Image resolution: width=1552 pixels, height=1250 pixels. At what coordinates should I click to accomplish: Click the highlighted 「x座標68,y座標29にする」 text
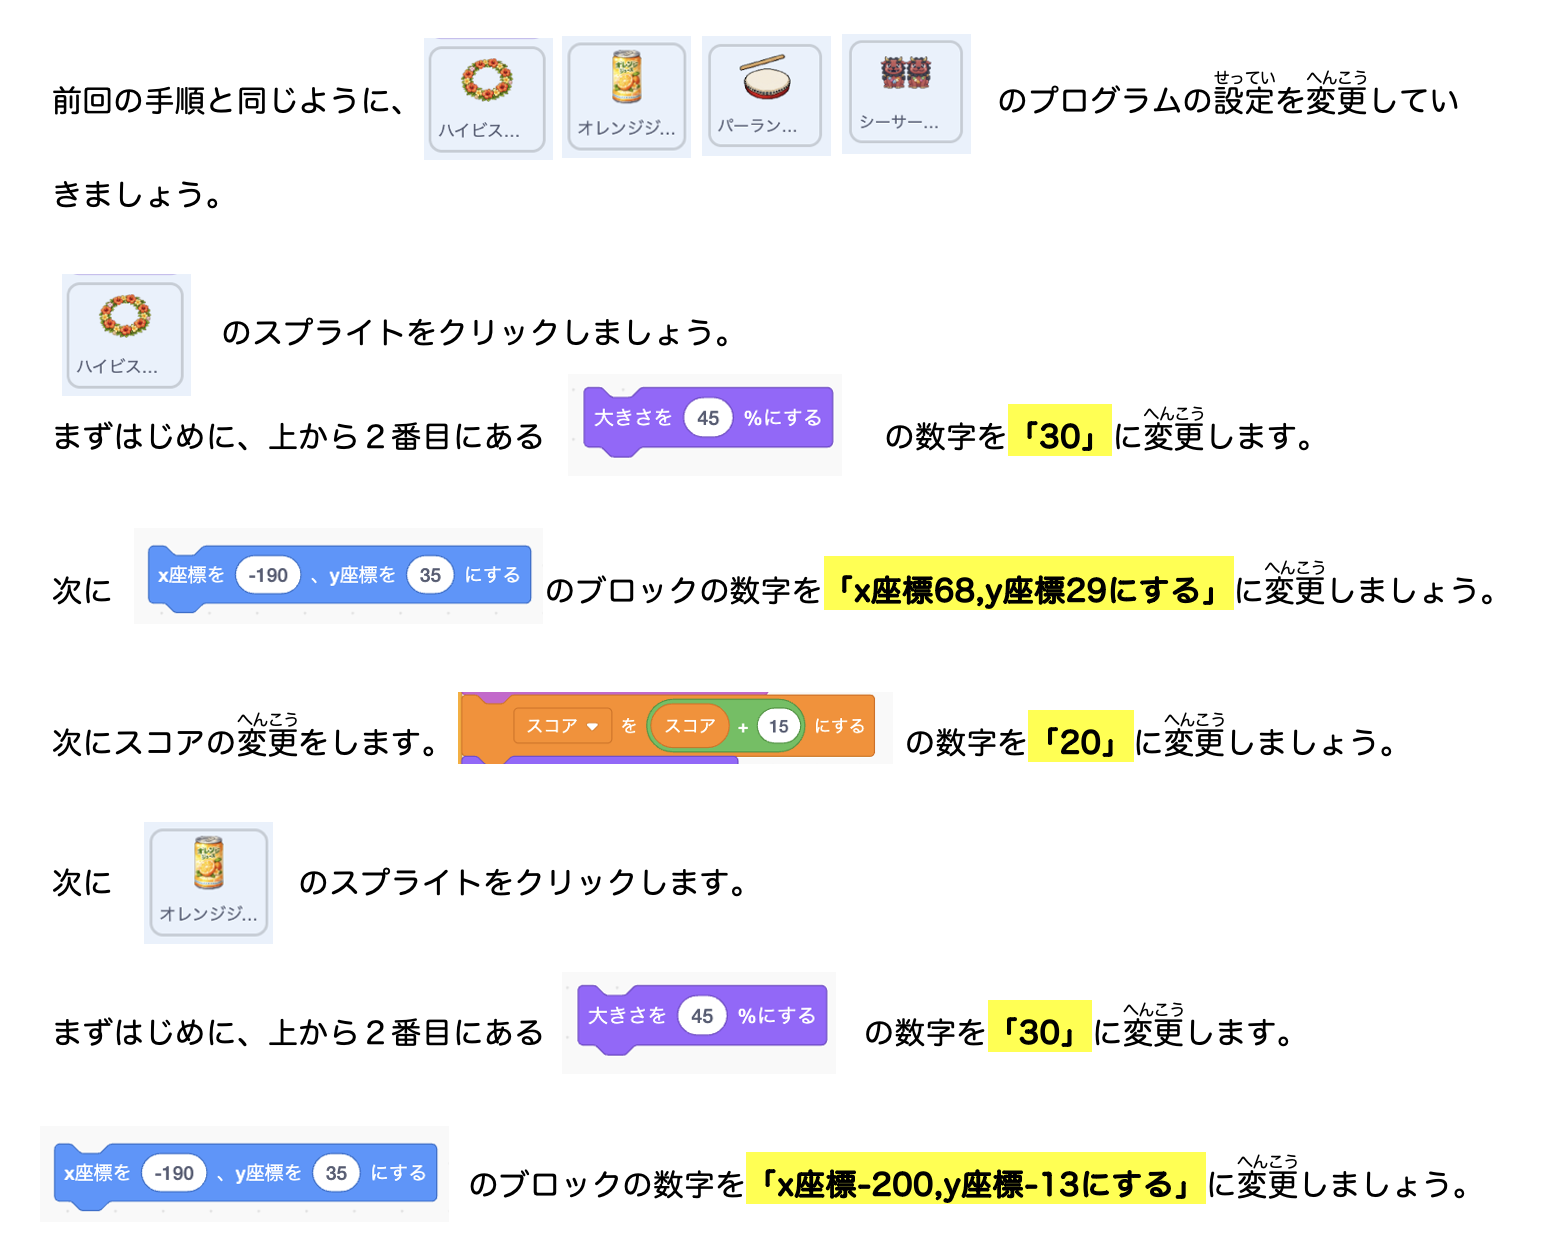click(x=1027, y=590)
